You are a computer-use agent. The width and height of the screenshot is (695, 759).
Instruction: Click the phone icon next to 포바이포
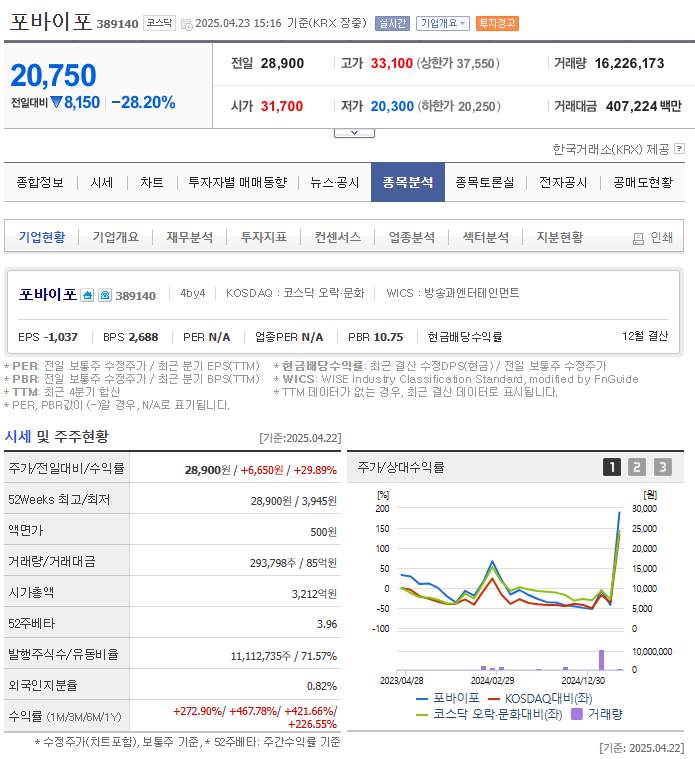click(x=105, y=295)
